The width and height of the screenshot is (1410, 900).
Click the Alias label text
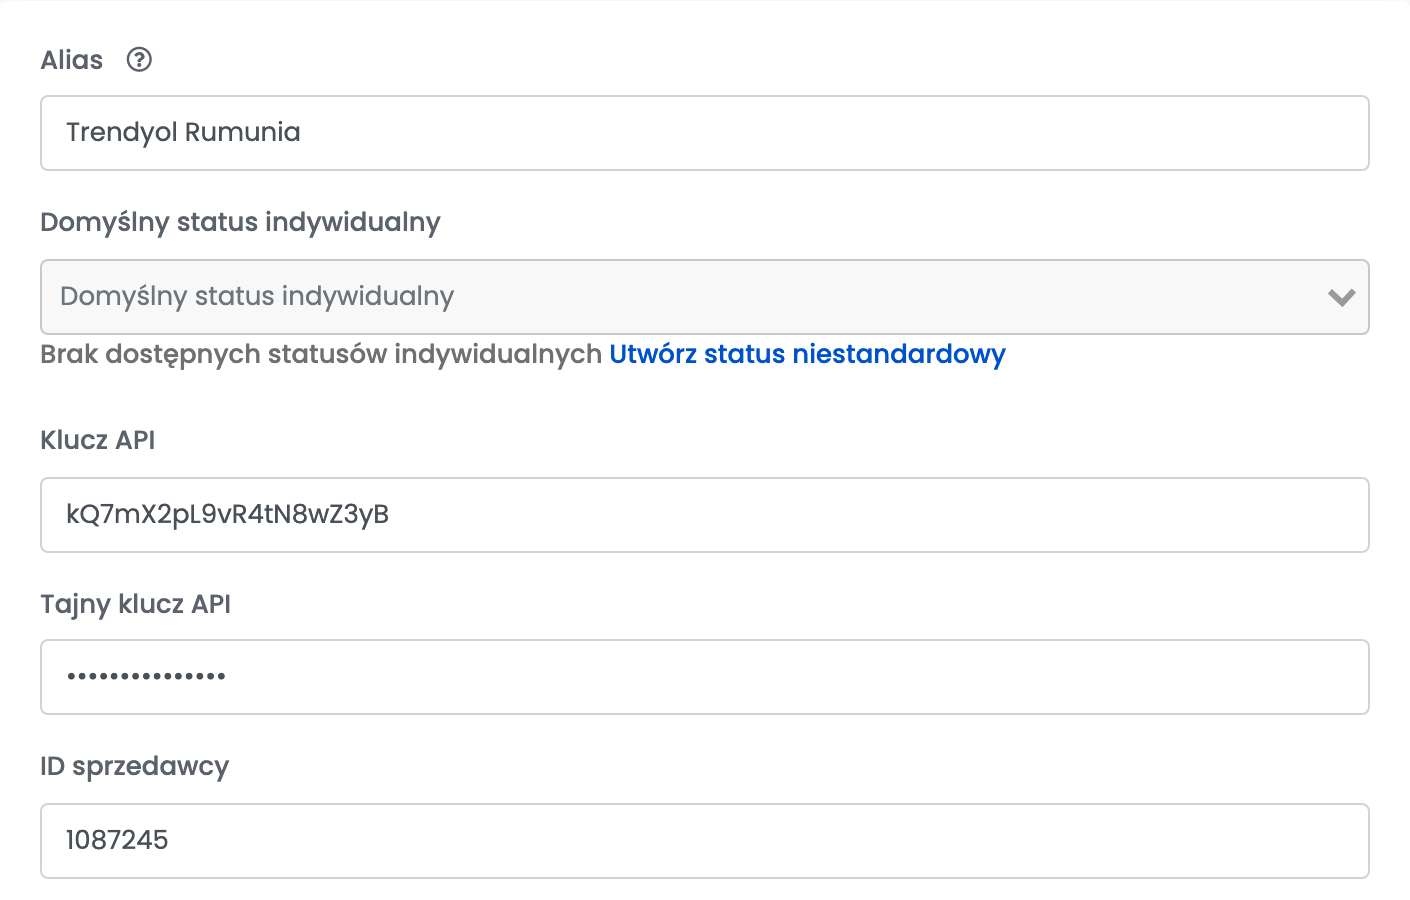[x=72, y=60]
